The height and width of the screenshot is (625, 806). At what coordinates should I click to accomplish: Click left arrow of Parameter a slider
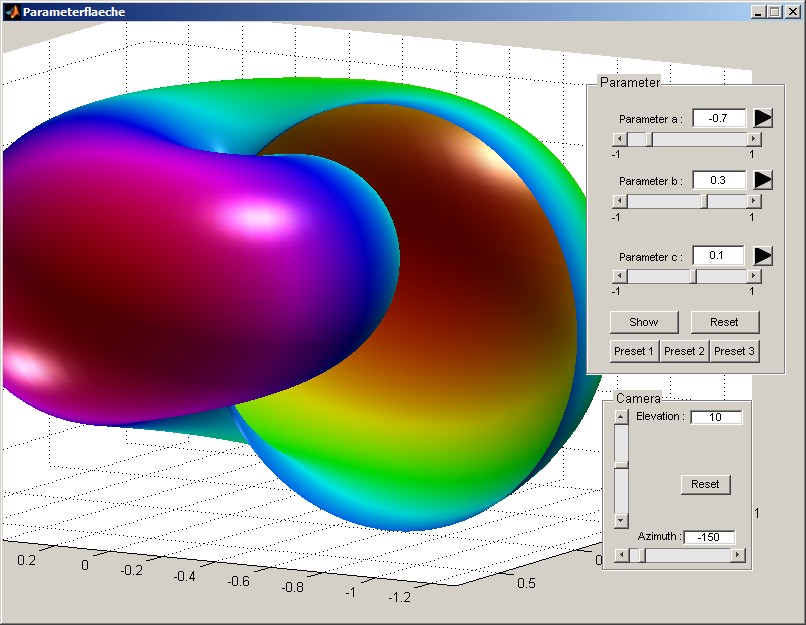click(619, 140)
